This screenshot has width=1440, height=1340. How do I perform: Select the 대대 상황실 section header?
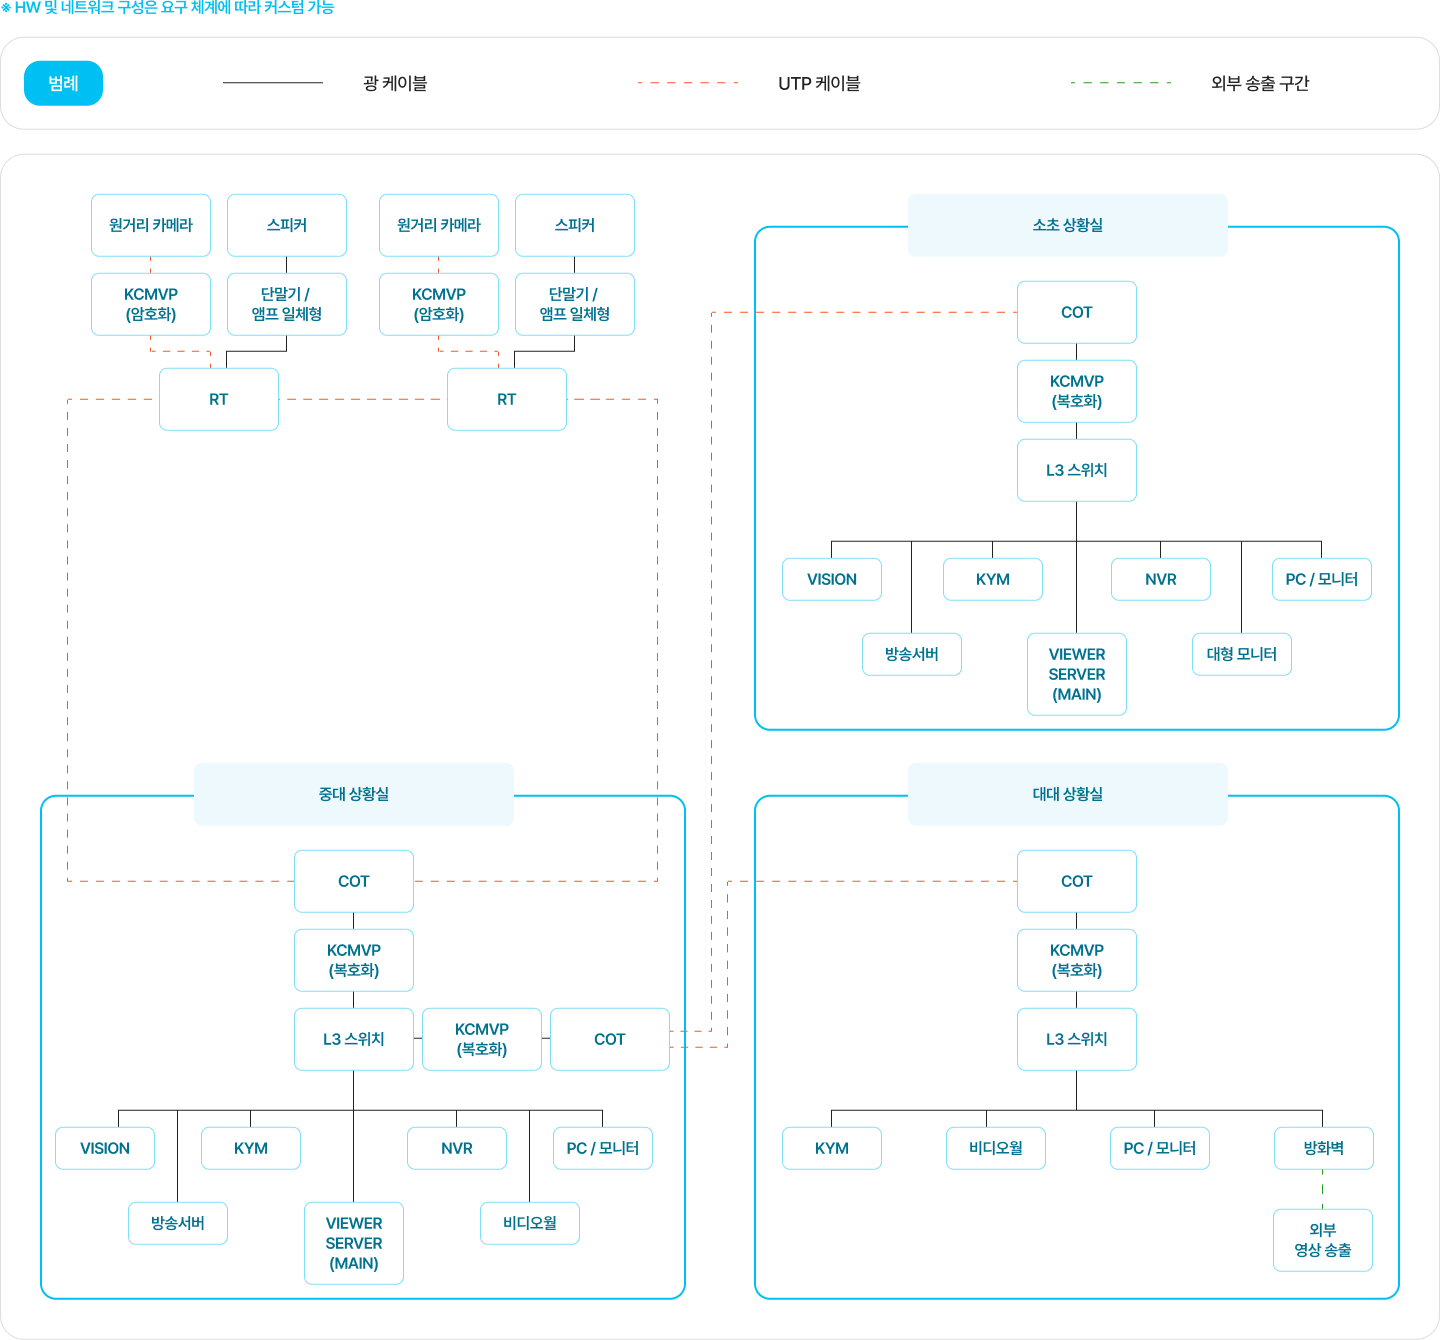(1067, 794)
